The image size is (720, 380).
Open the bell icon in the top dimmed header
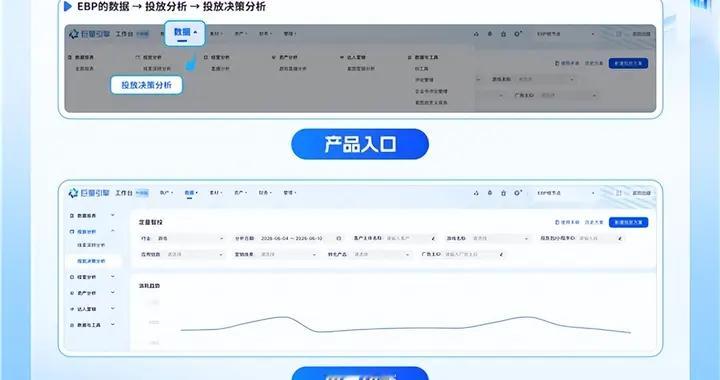click(x=490, y=34)
